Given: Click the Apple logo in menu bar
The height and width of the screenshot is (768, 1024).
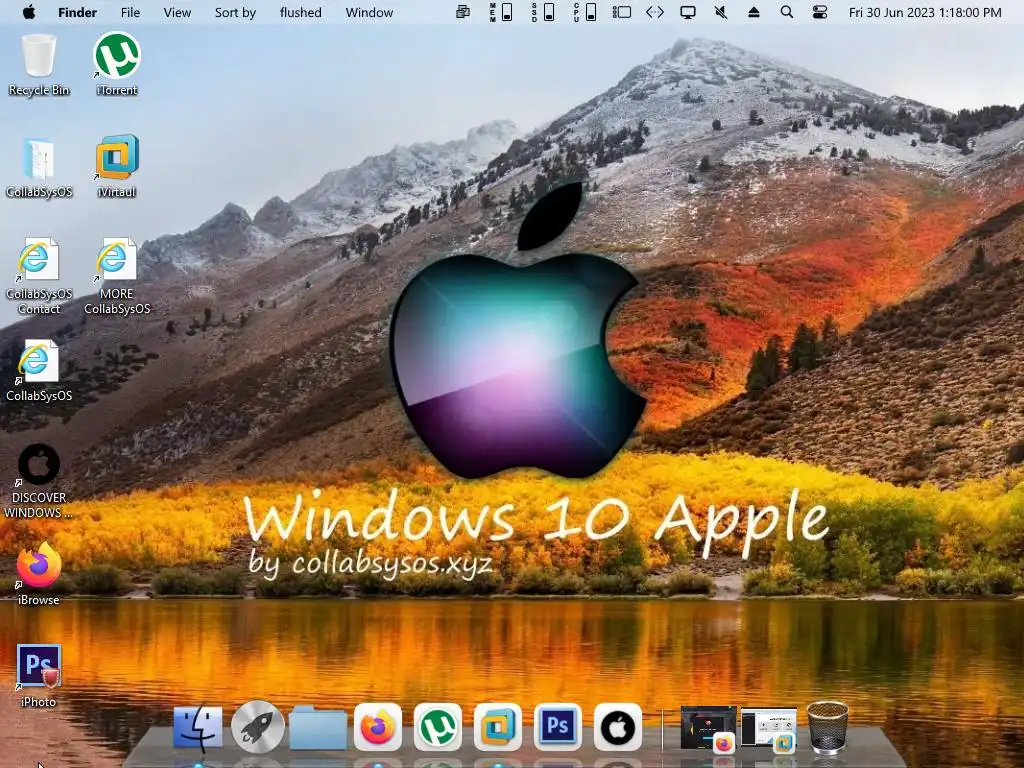Looking at the screenshot, I should [x=29, y=12].
